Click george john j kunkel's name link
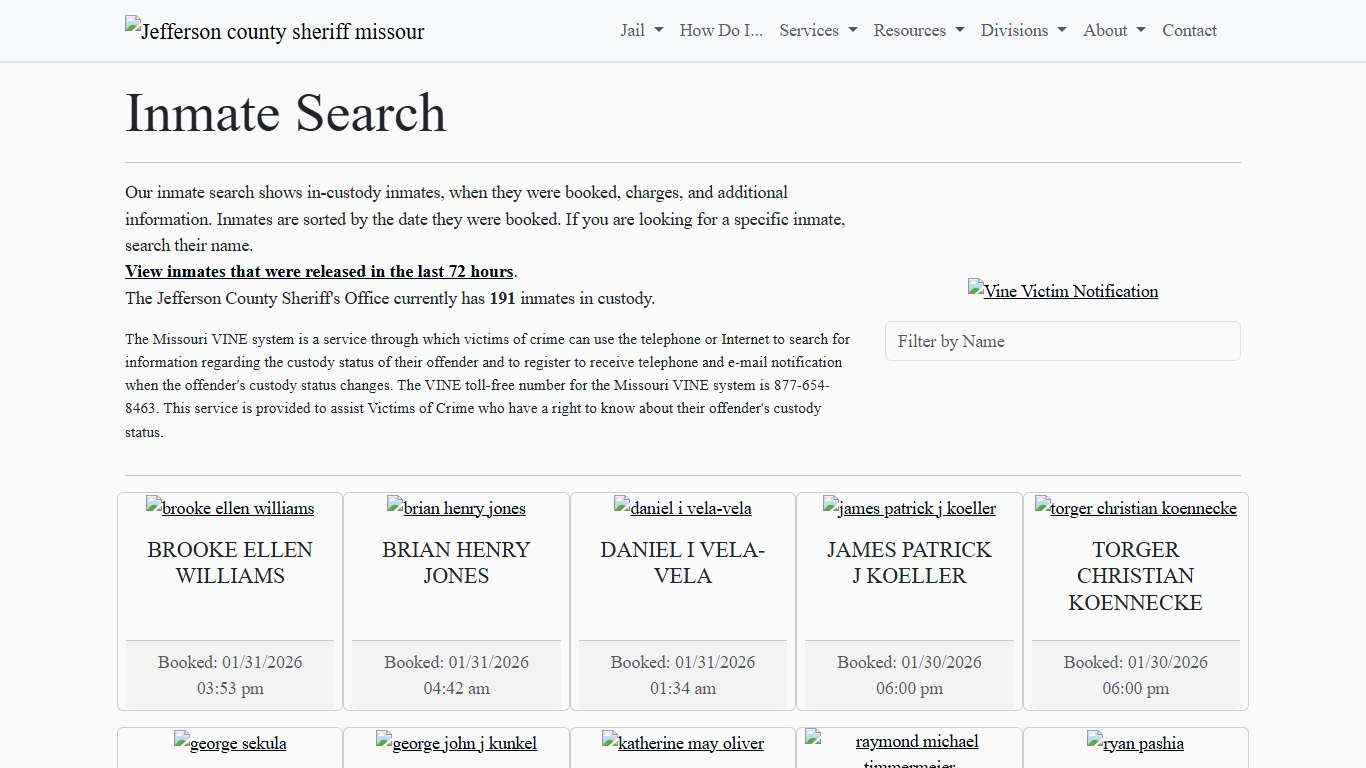 [456, 743]
